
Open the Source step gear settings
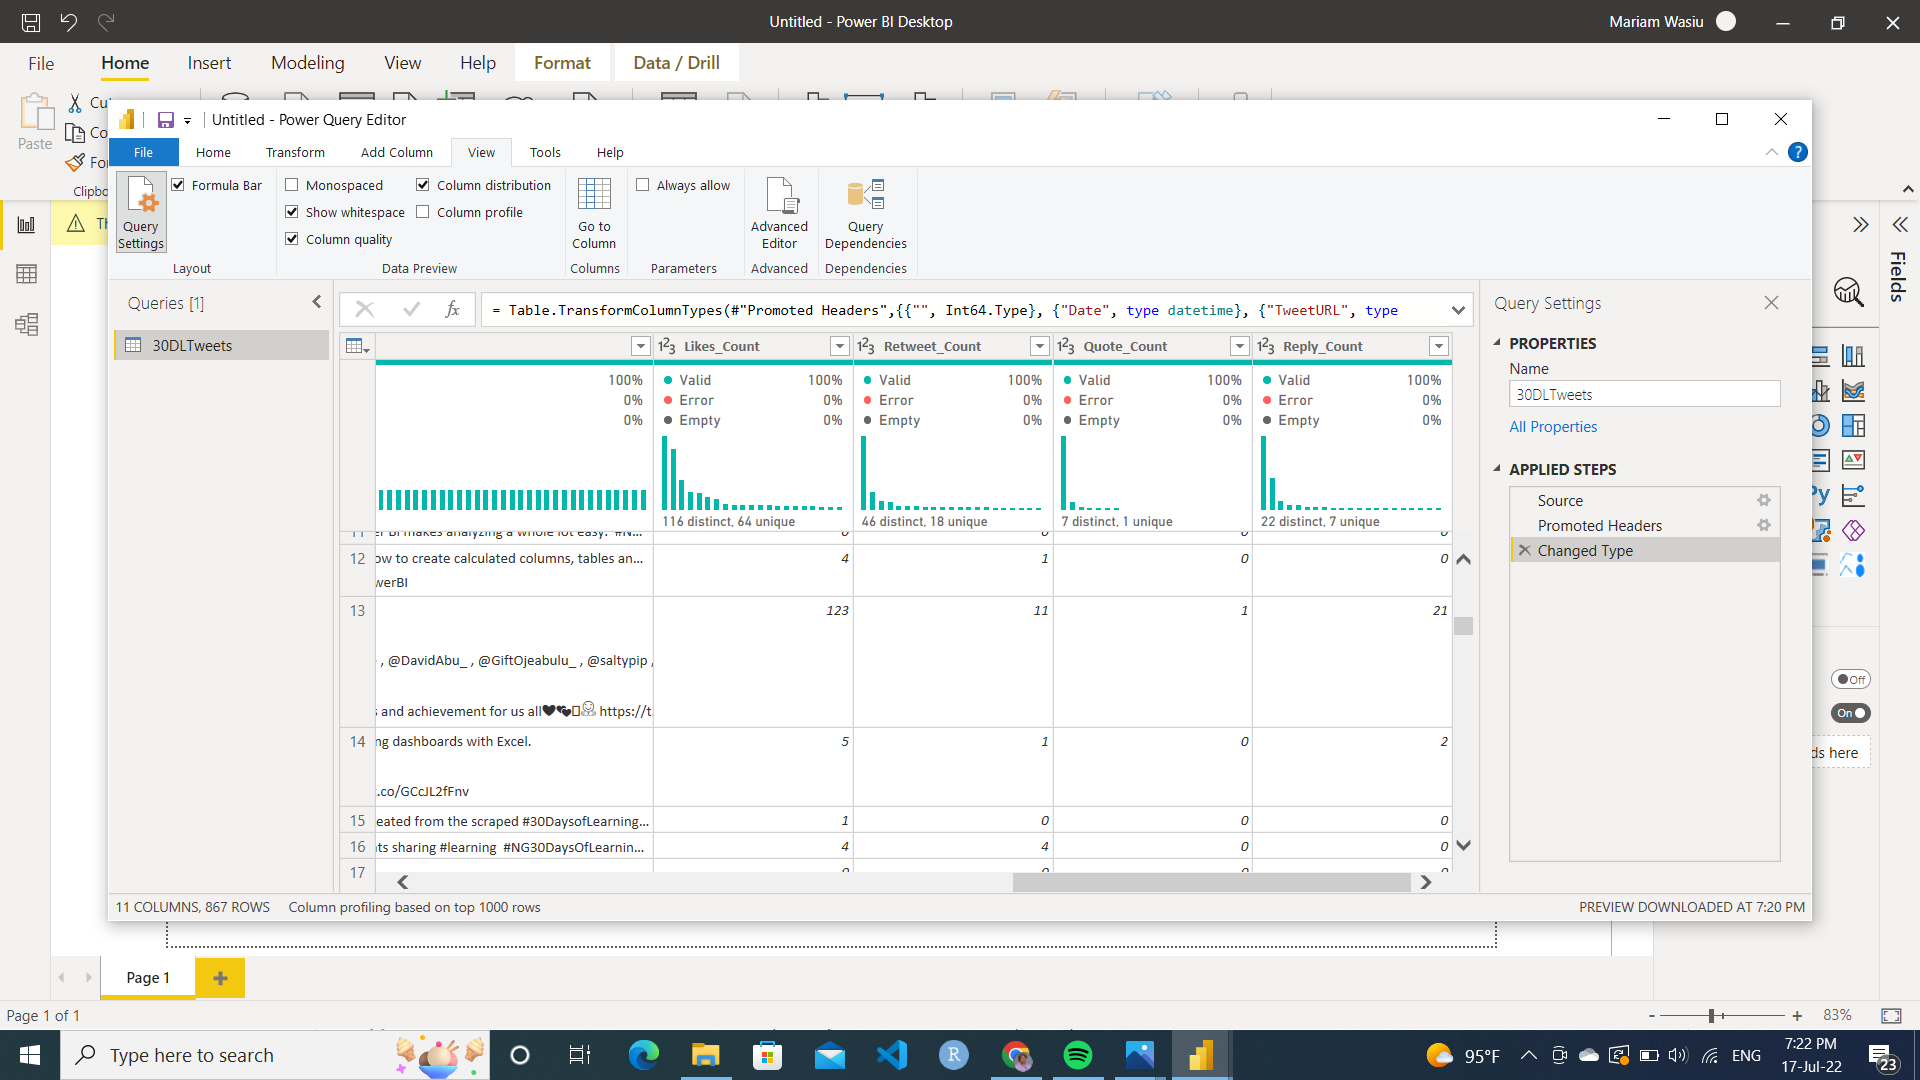(1764, 501)
